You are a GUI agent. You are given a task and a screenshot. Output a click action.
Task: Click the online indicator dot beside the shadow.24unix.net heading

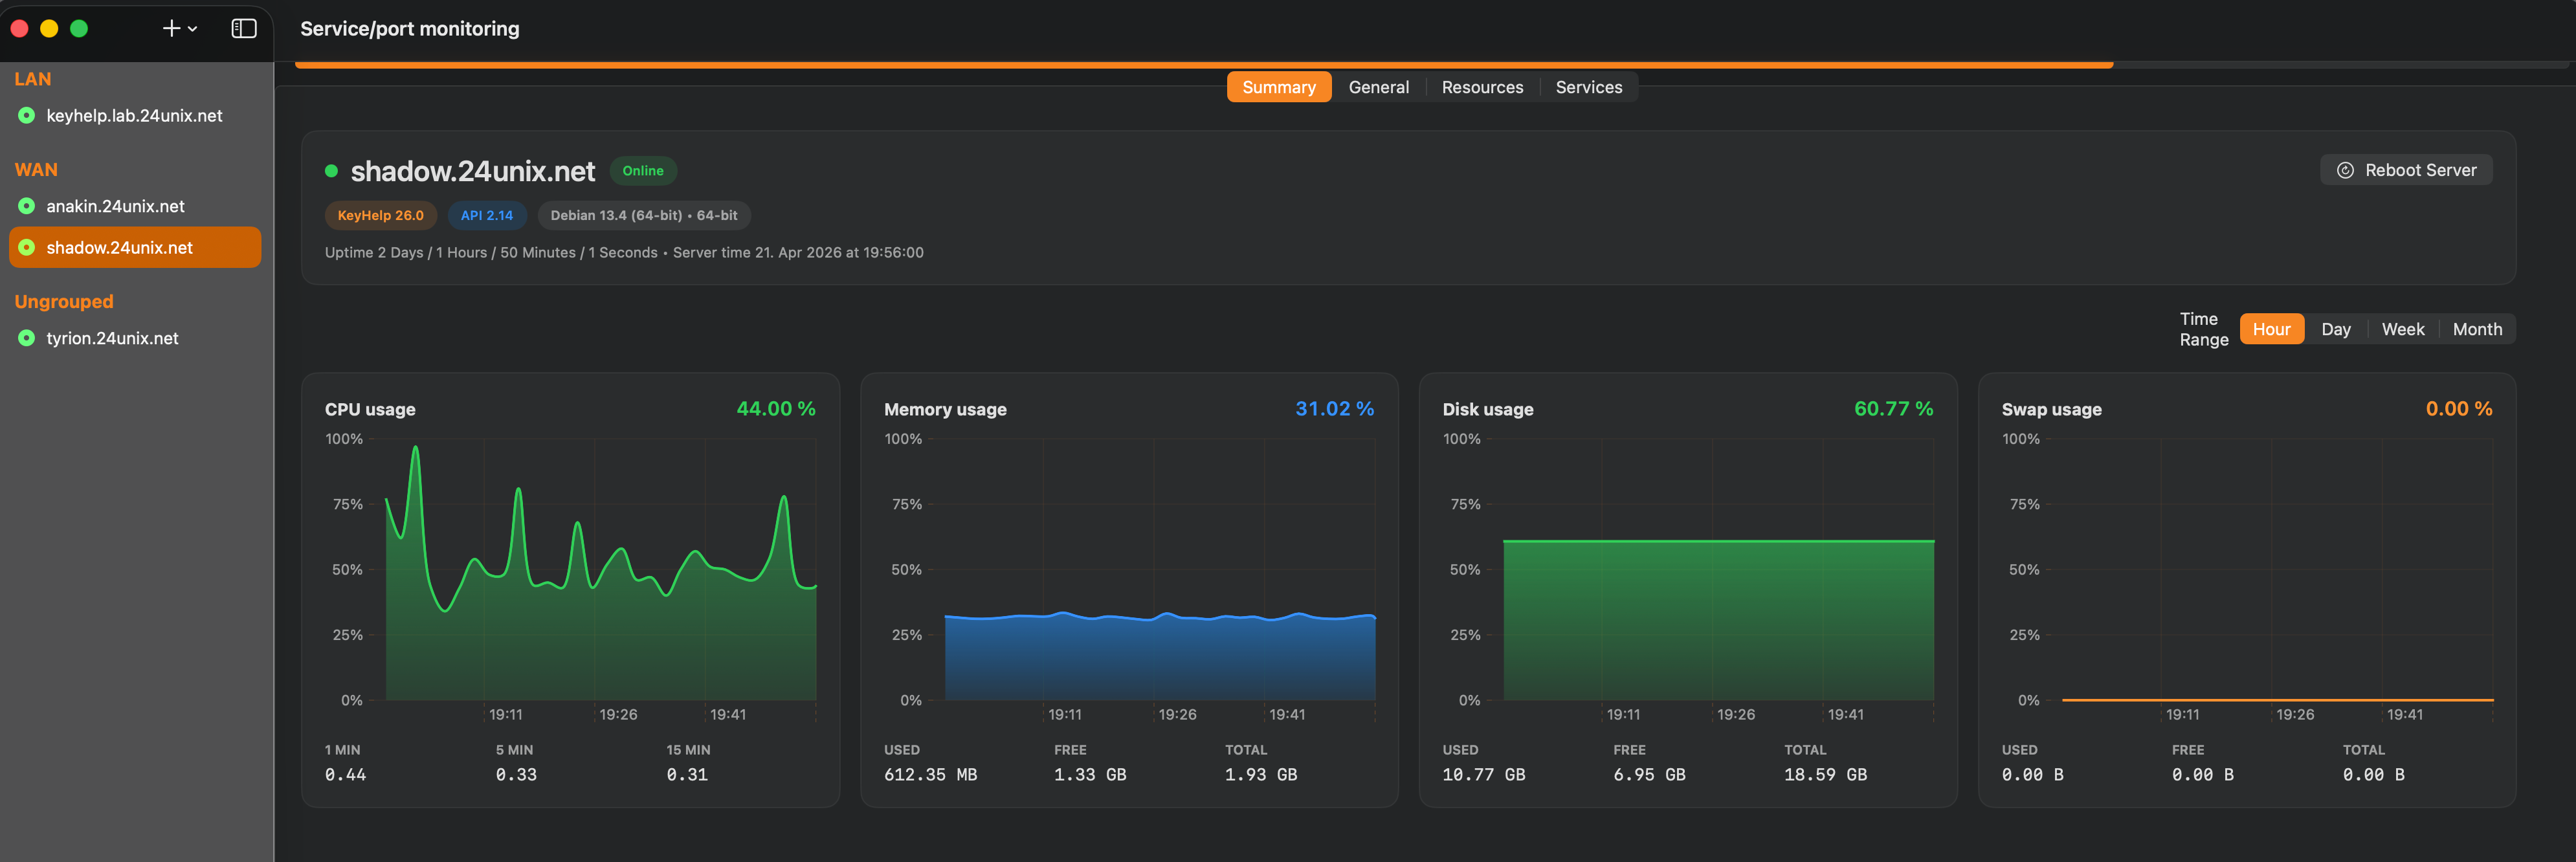tap(331, 171)
